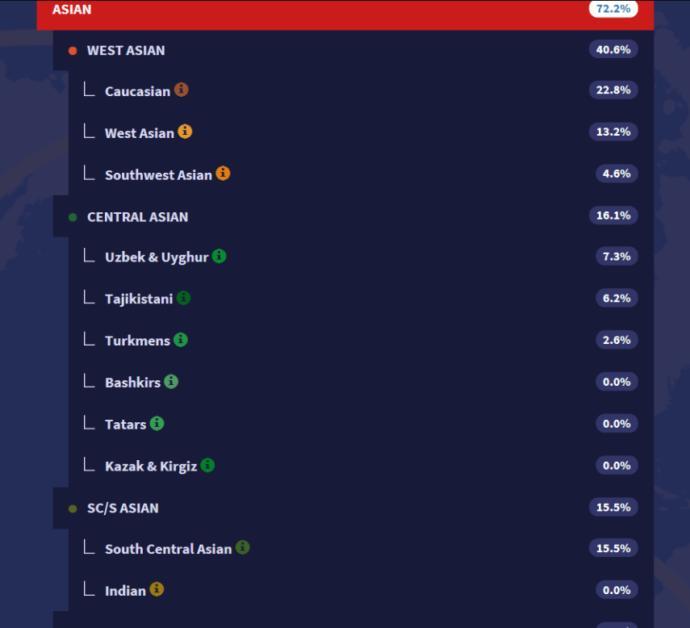
Task: Show info for Uzbek & Uyghur
Action: tap(219, 256)
